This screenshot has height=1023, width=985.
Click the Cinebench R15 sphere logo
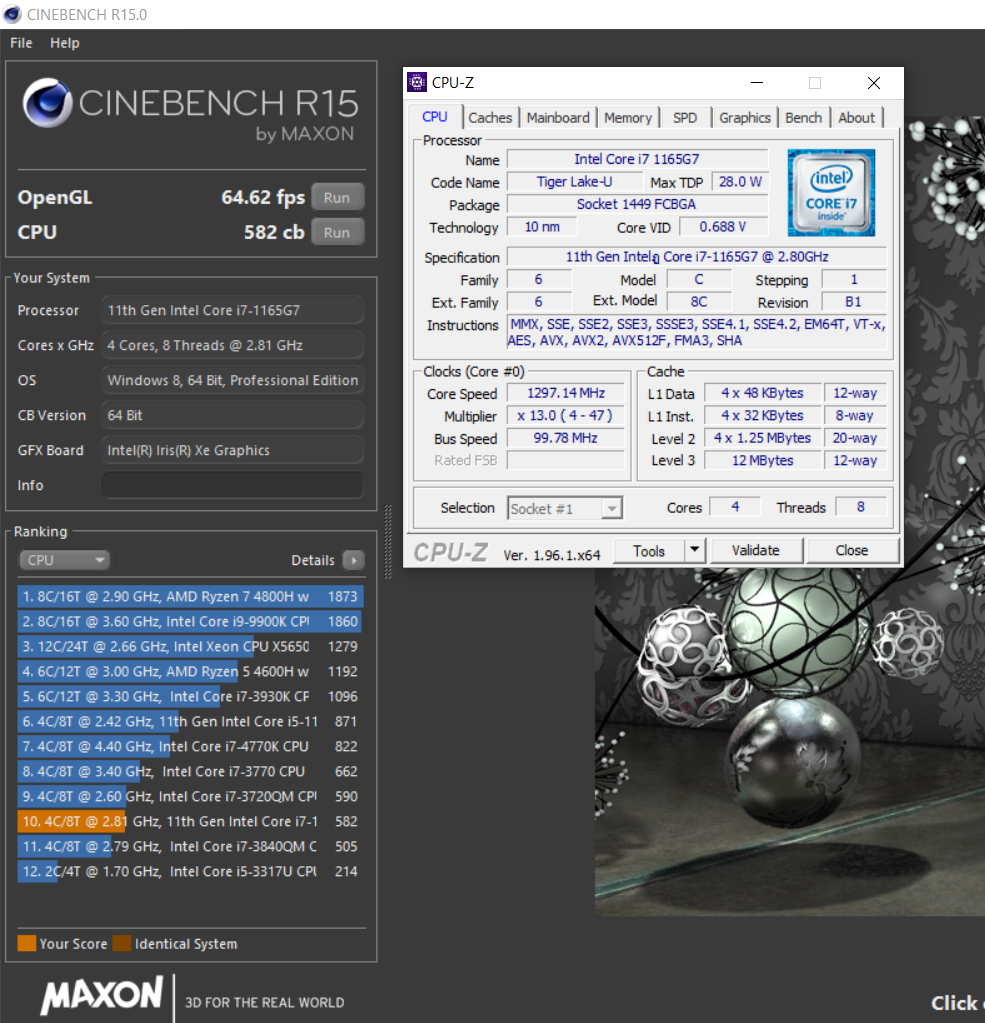47,102
